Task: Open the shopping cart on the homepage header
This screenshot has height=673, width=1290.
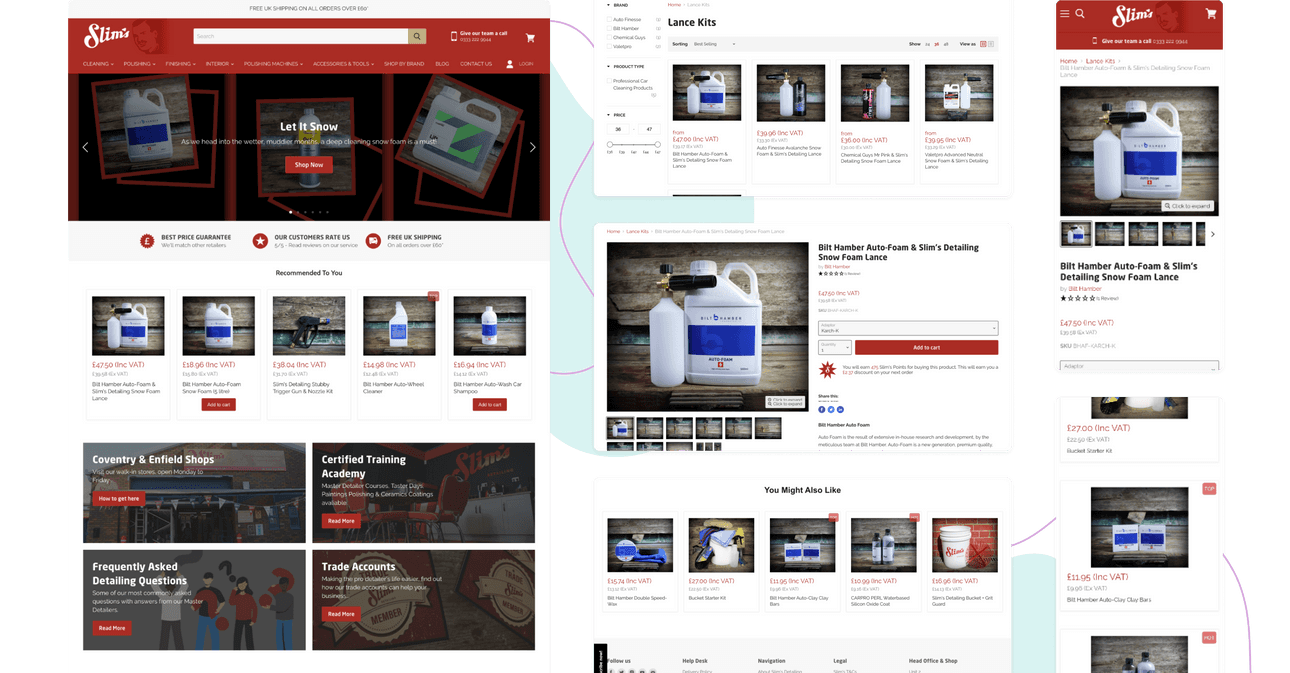Action: 530,38
